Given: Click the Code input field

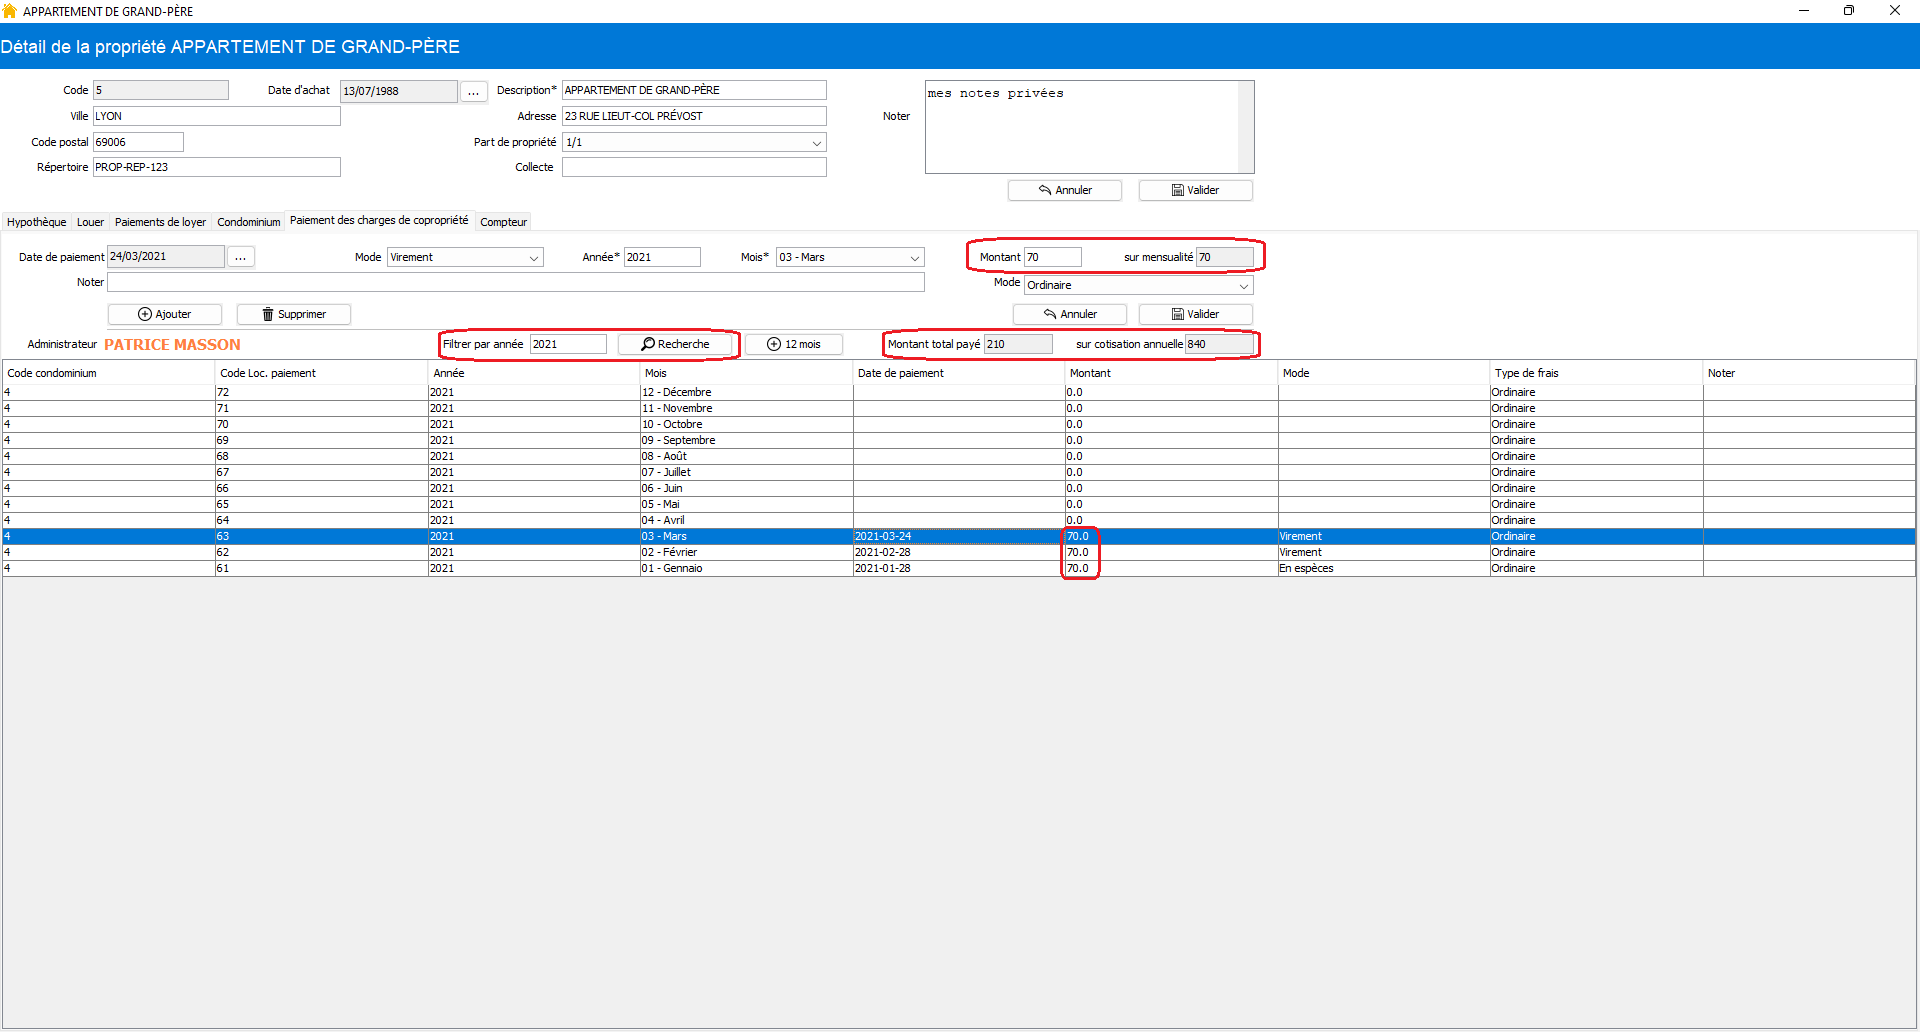Looking at the screenshot, I should (161, 90).
